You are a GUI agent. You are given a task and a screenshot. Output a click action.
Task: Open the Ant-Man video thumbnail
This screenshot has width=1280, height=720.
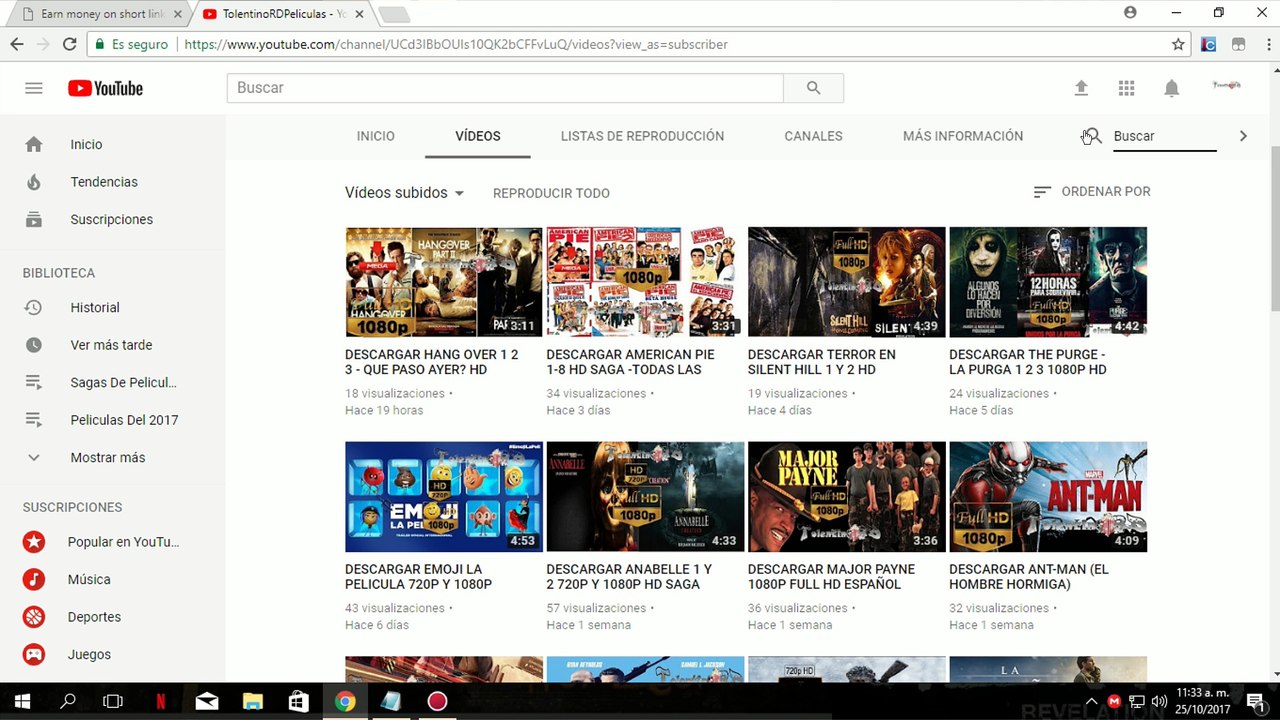[1048, 497]
